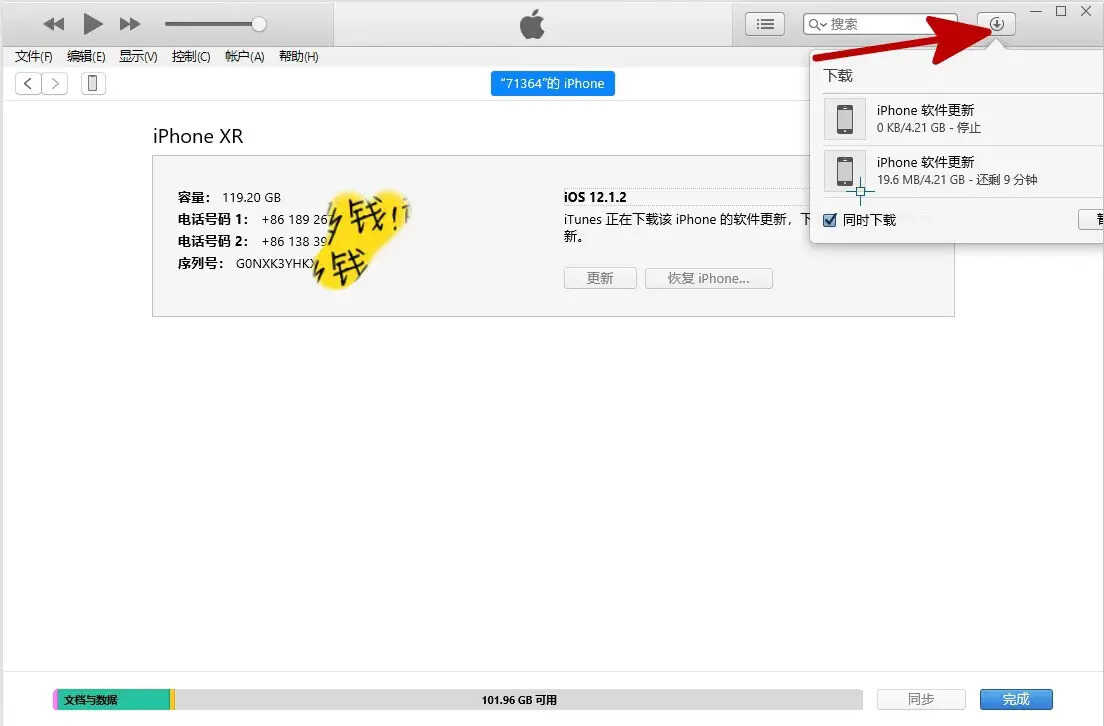Screen dimensions: 1104x726
Task: Open the list view icon button
Action: tap(765, 24)
